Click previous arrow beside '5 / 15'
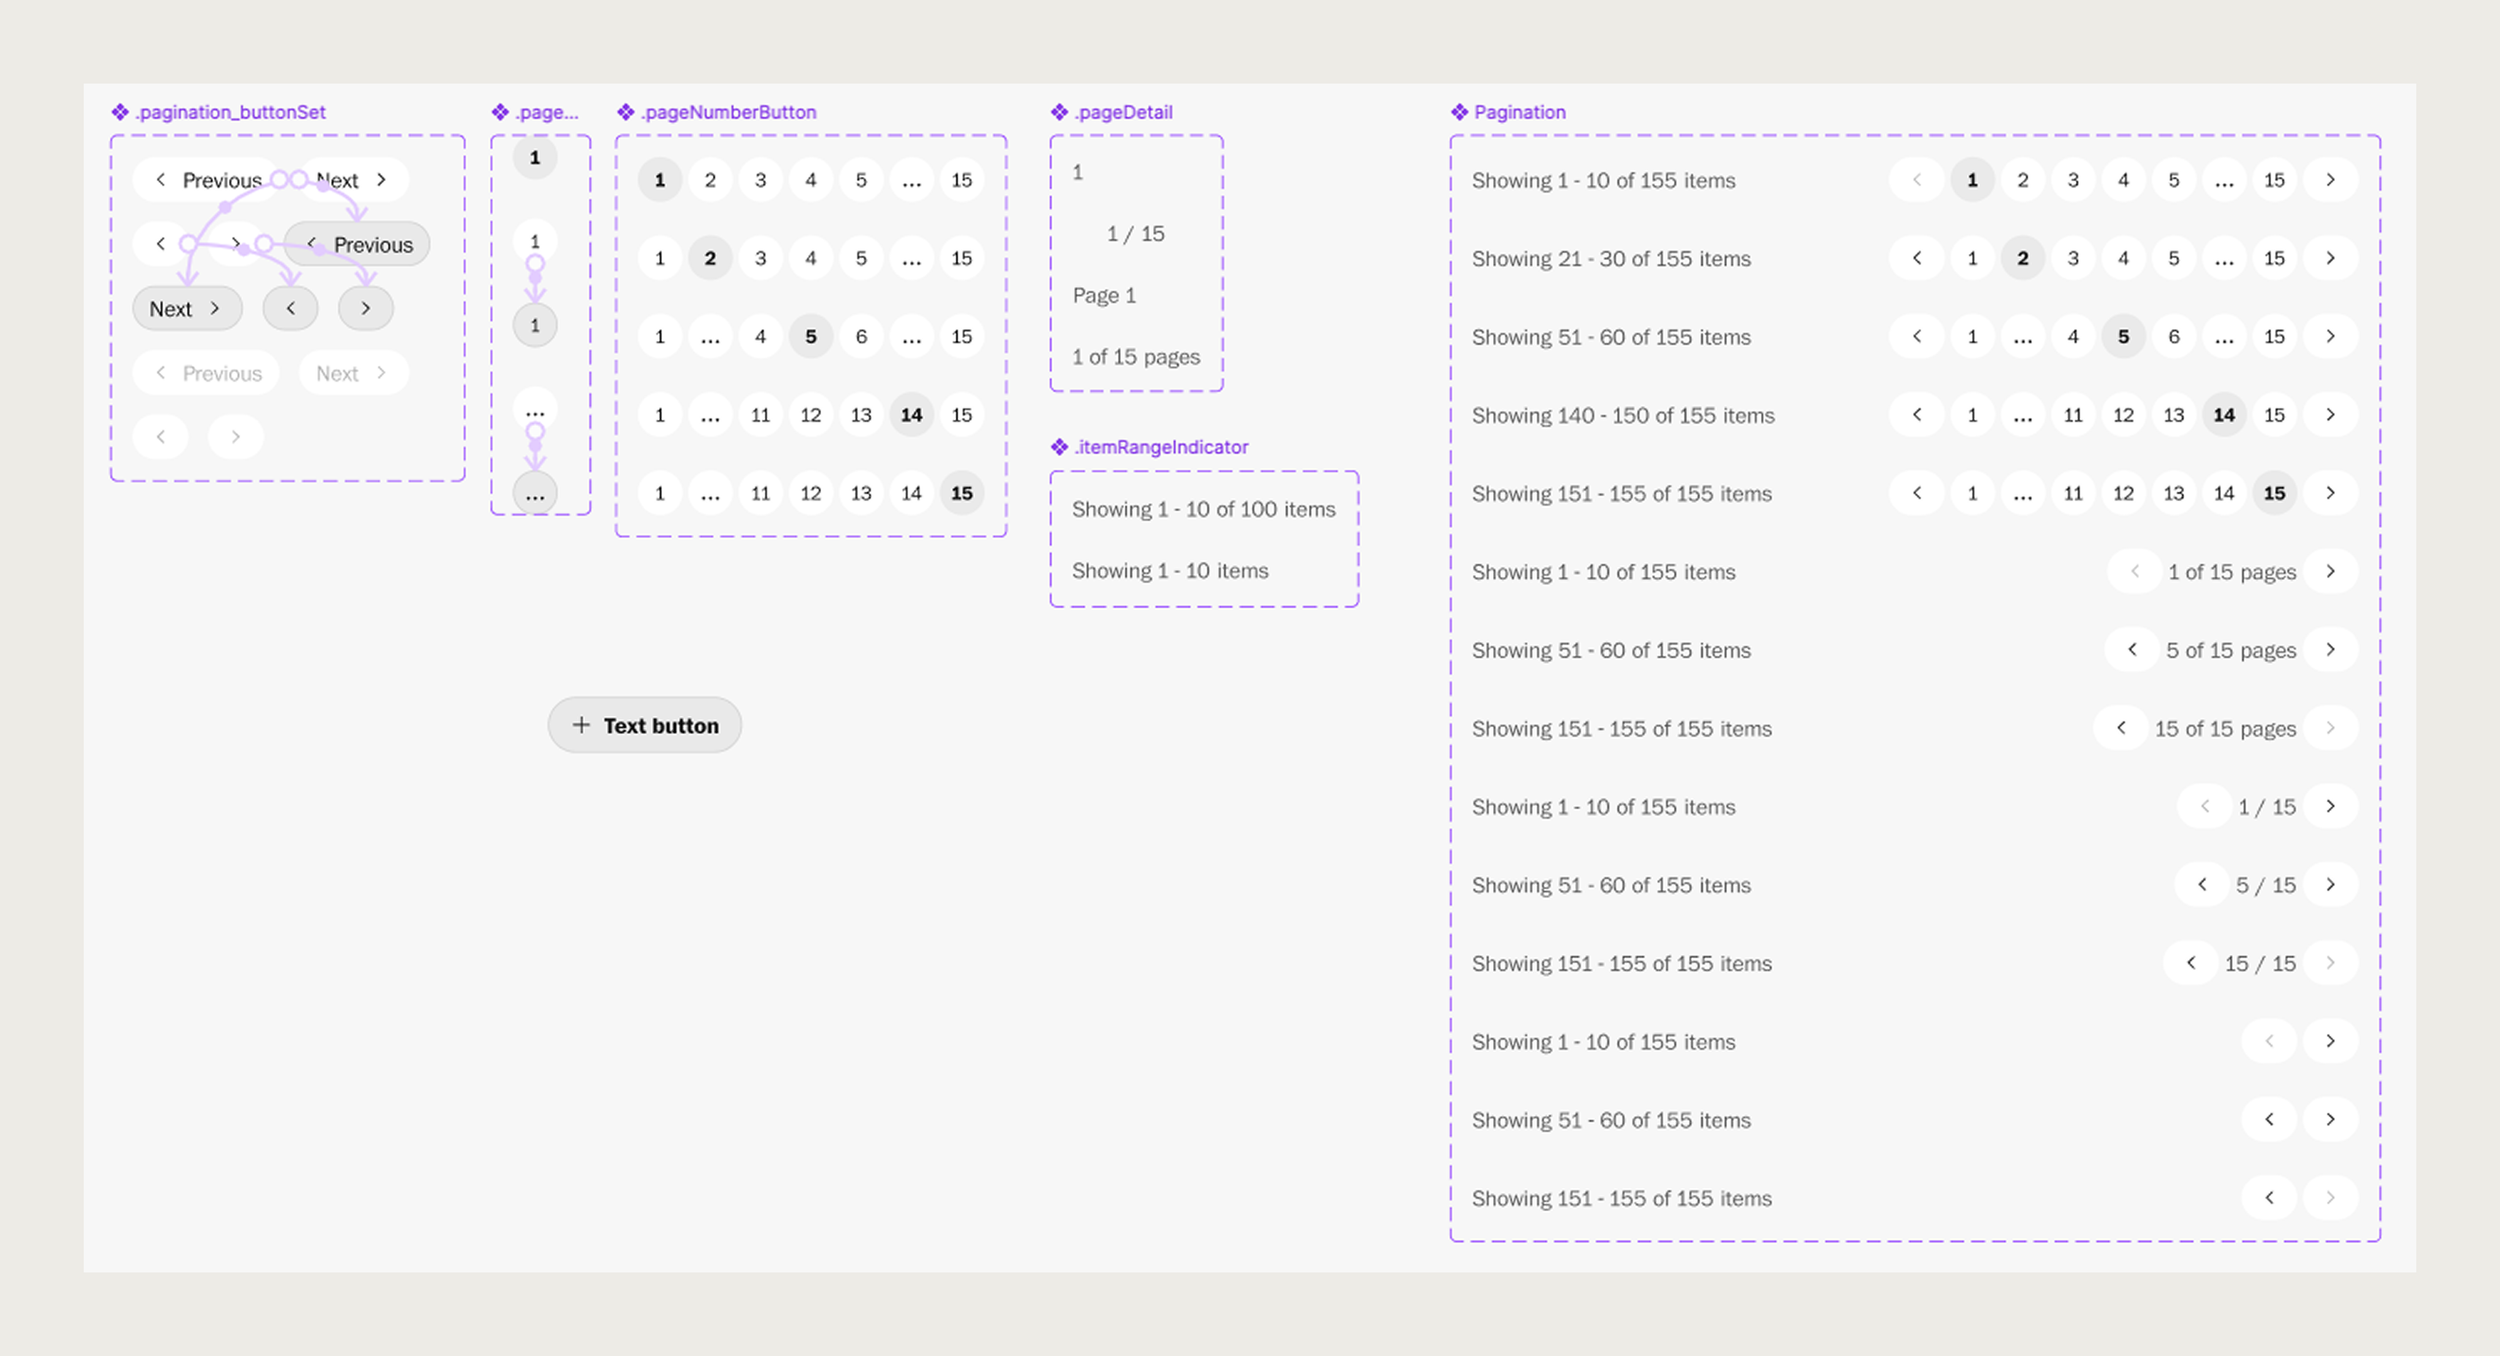 [2202, 885]
